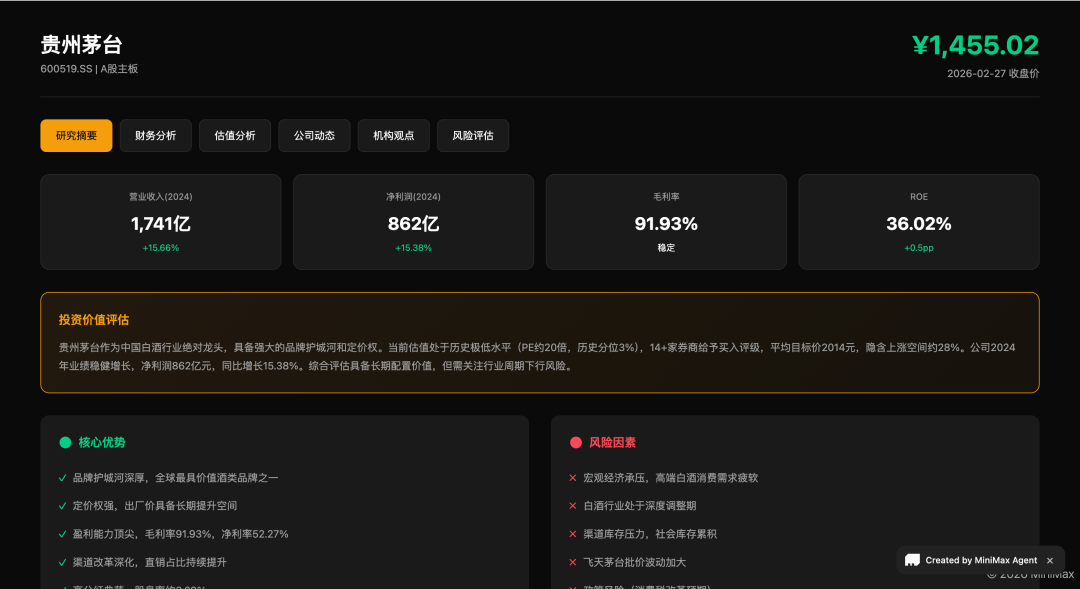1080x589 pixels.
Task: Click the 风险因素 heading
Action: tap(612, 442)
